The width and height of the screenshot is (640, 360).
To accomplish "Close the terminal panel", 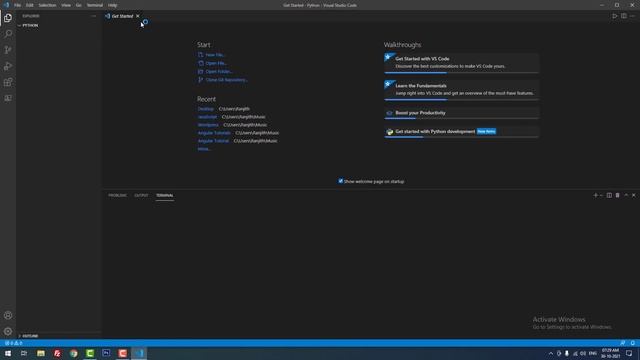I will pos(633,196).
